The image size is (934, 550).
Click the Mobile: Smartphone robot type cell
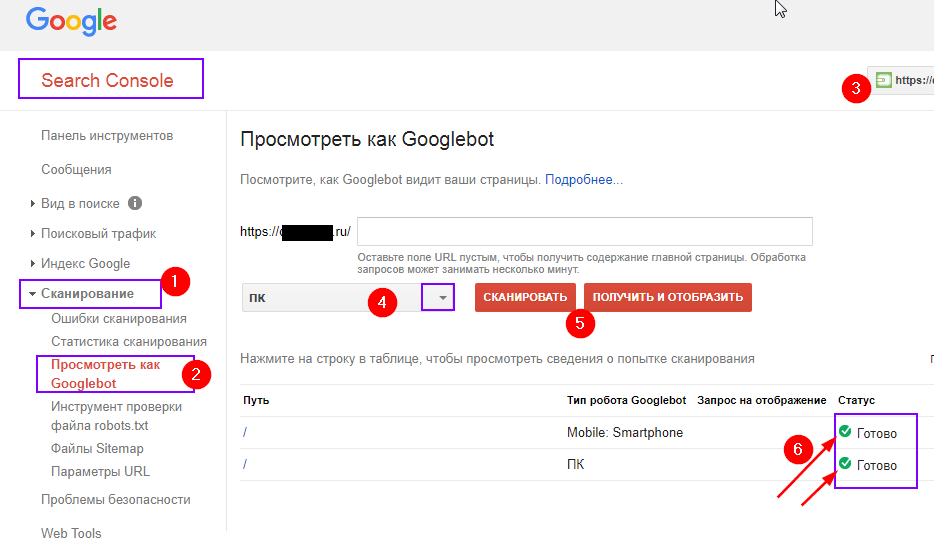pos(625,433)
